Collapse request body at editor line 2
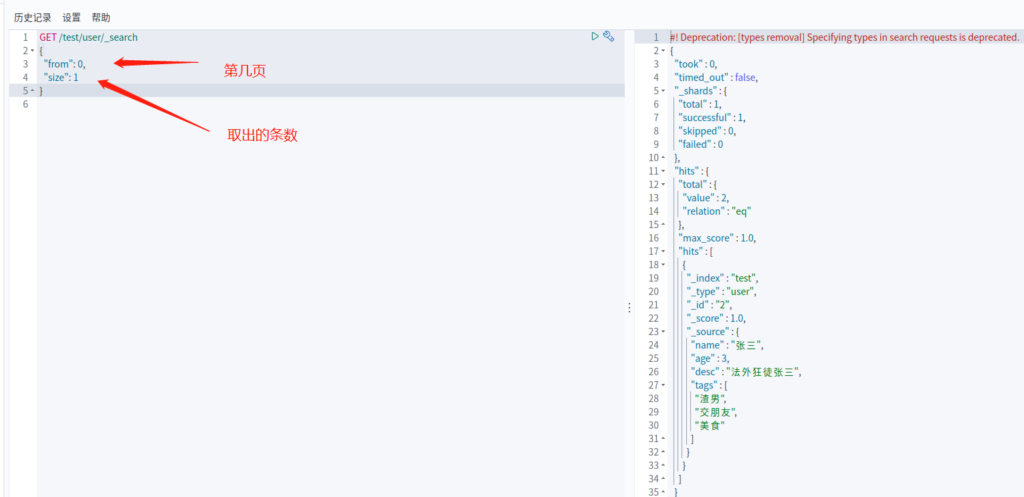The image size is (1024, 497). pyautogui.click(x=31, y=51)
